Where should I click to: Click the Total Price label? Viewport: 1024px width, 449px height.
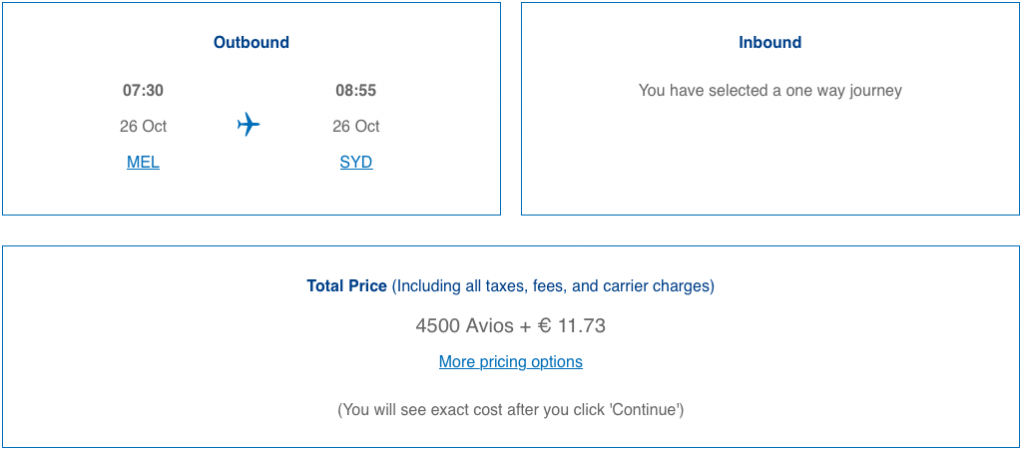(346, 286)
